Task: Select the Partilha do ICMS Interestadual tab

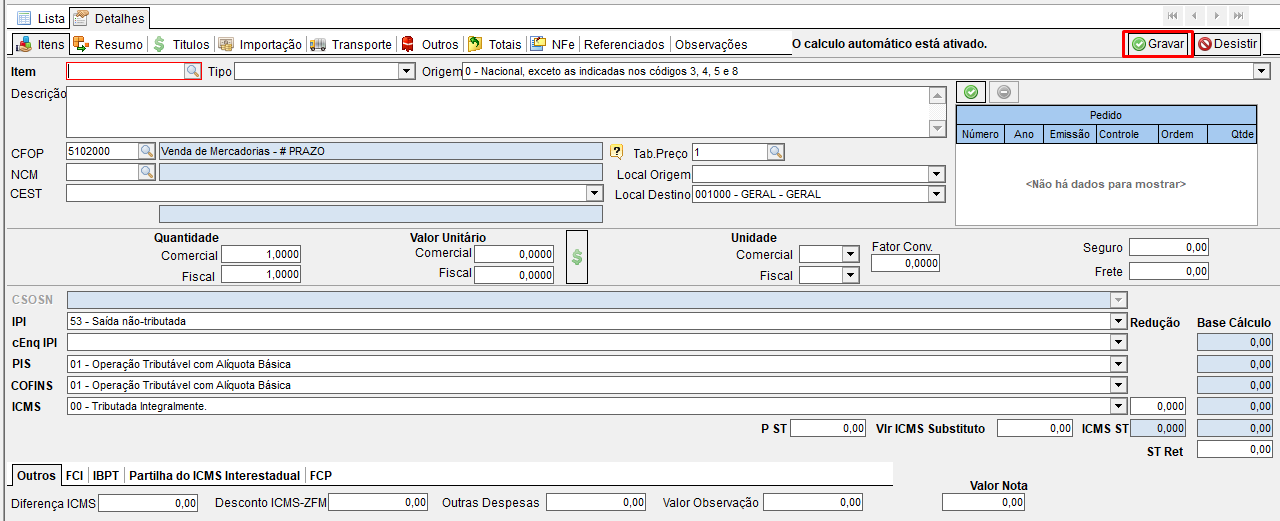Action: click(214, 476)
